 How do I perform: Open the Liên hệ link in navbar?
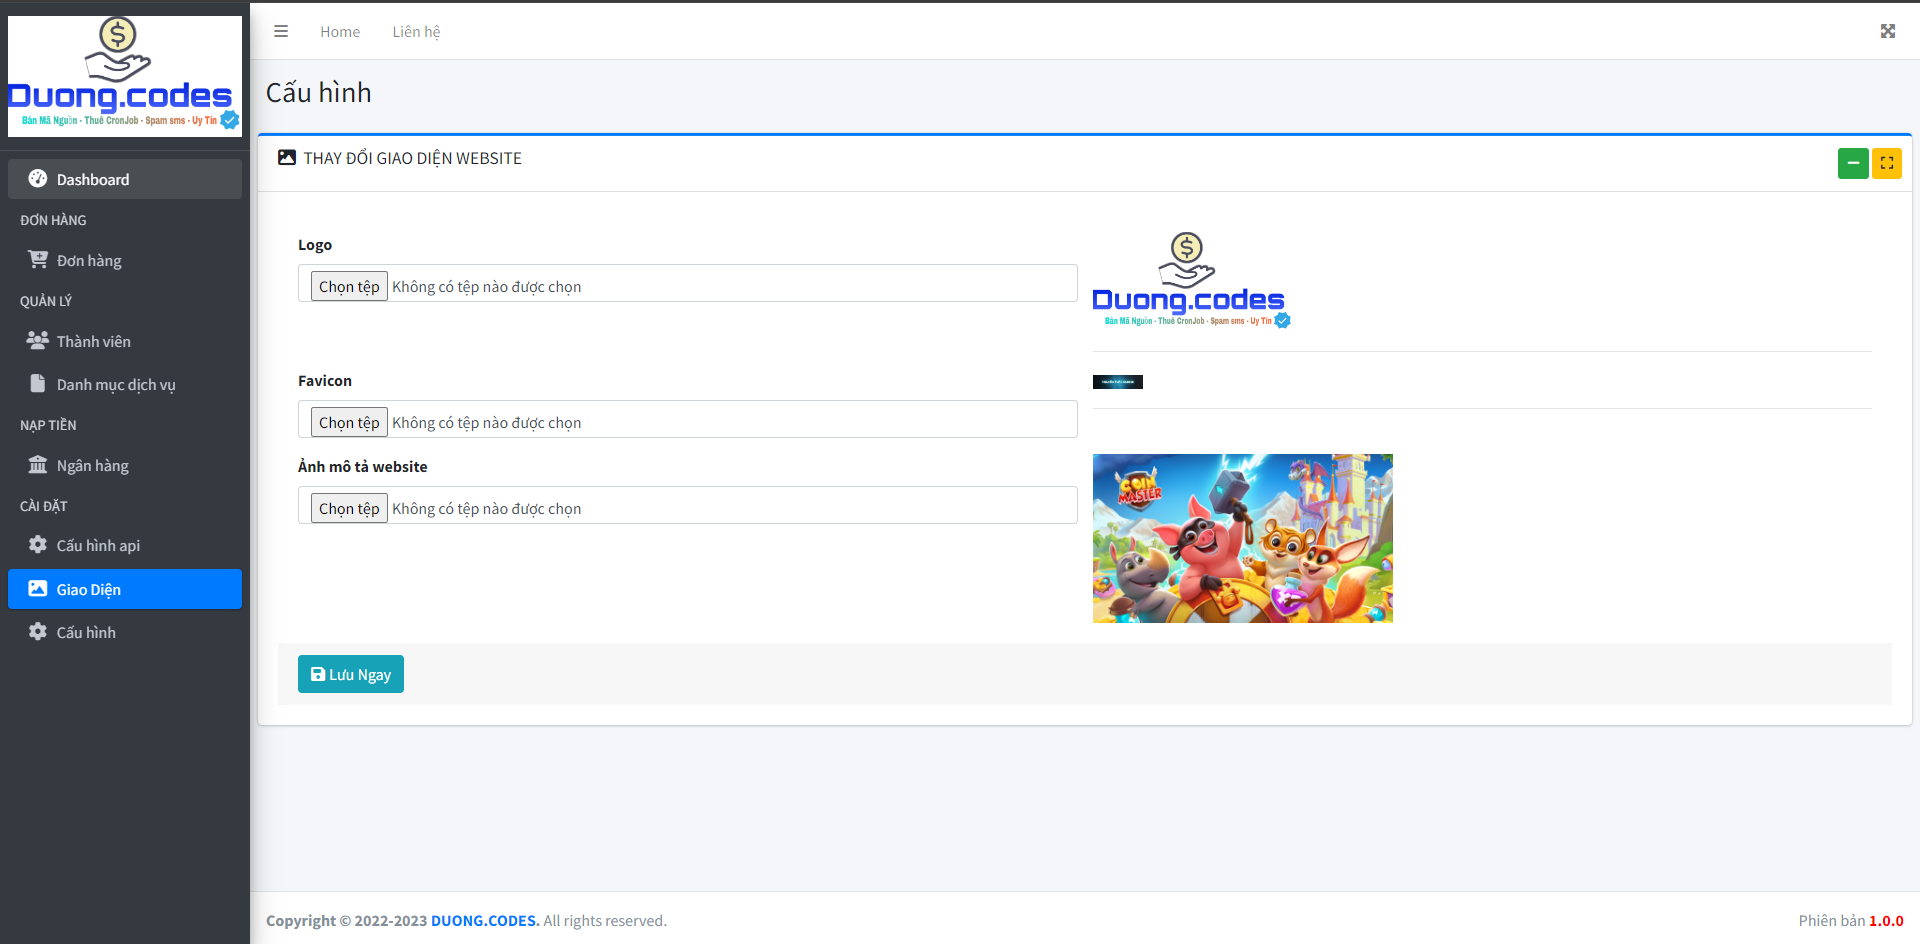click(416, 32)
